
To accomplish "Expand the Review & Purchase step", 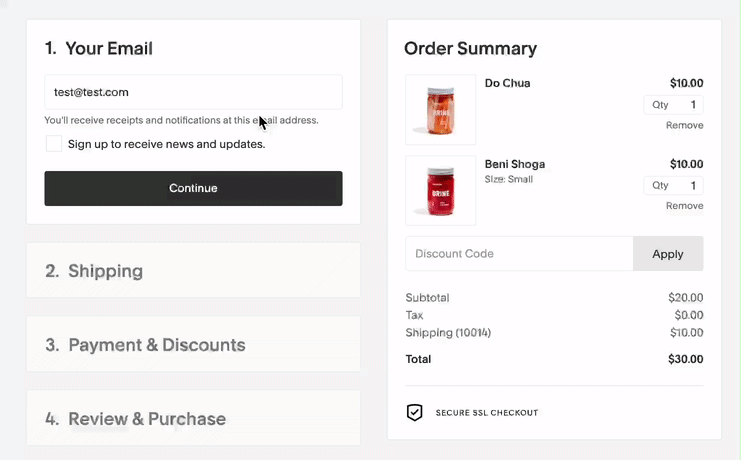I will click(x=193, y=418).
